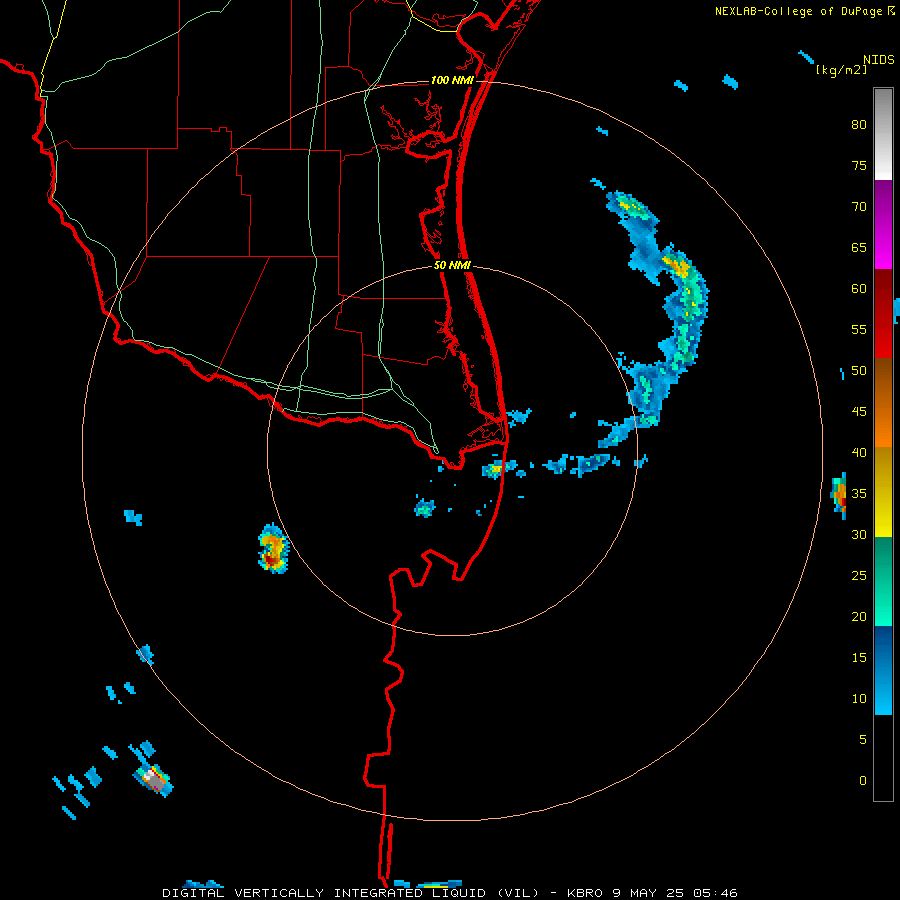The height and width of the screenshot is (900, 900).
Task: Click the 15 value on the color scale
Action: pyautogui.click(x=859, y=658)
